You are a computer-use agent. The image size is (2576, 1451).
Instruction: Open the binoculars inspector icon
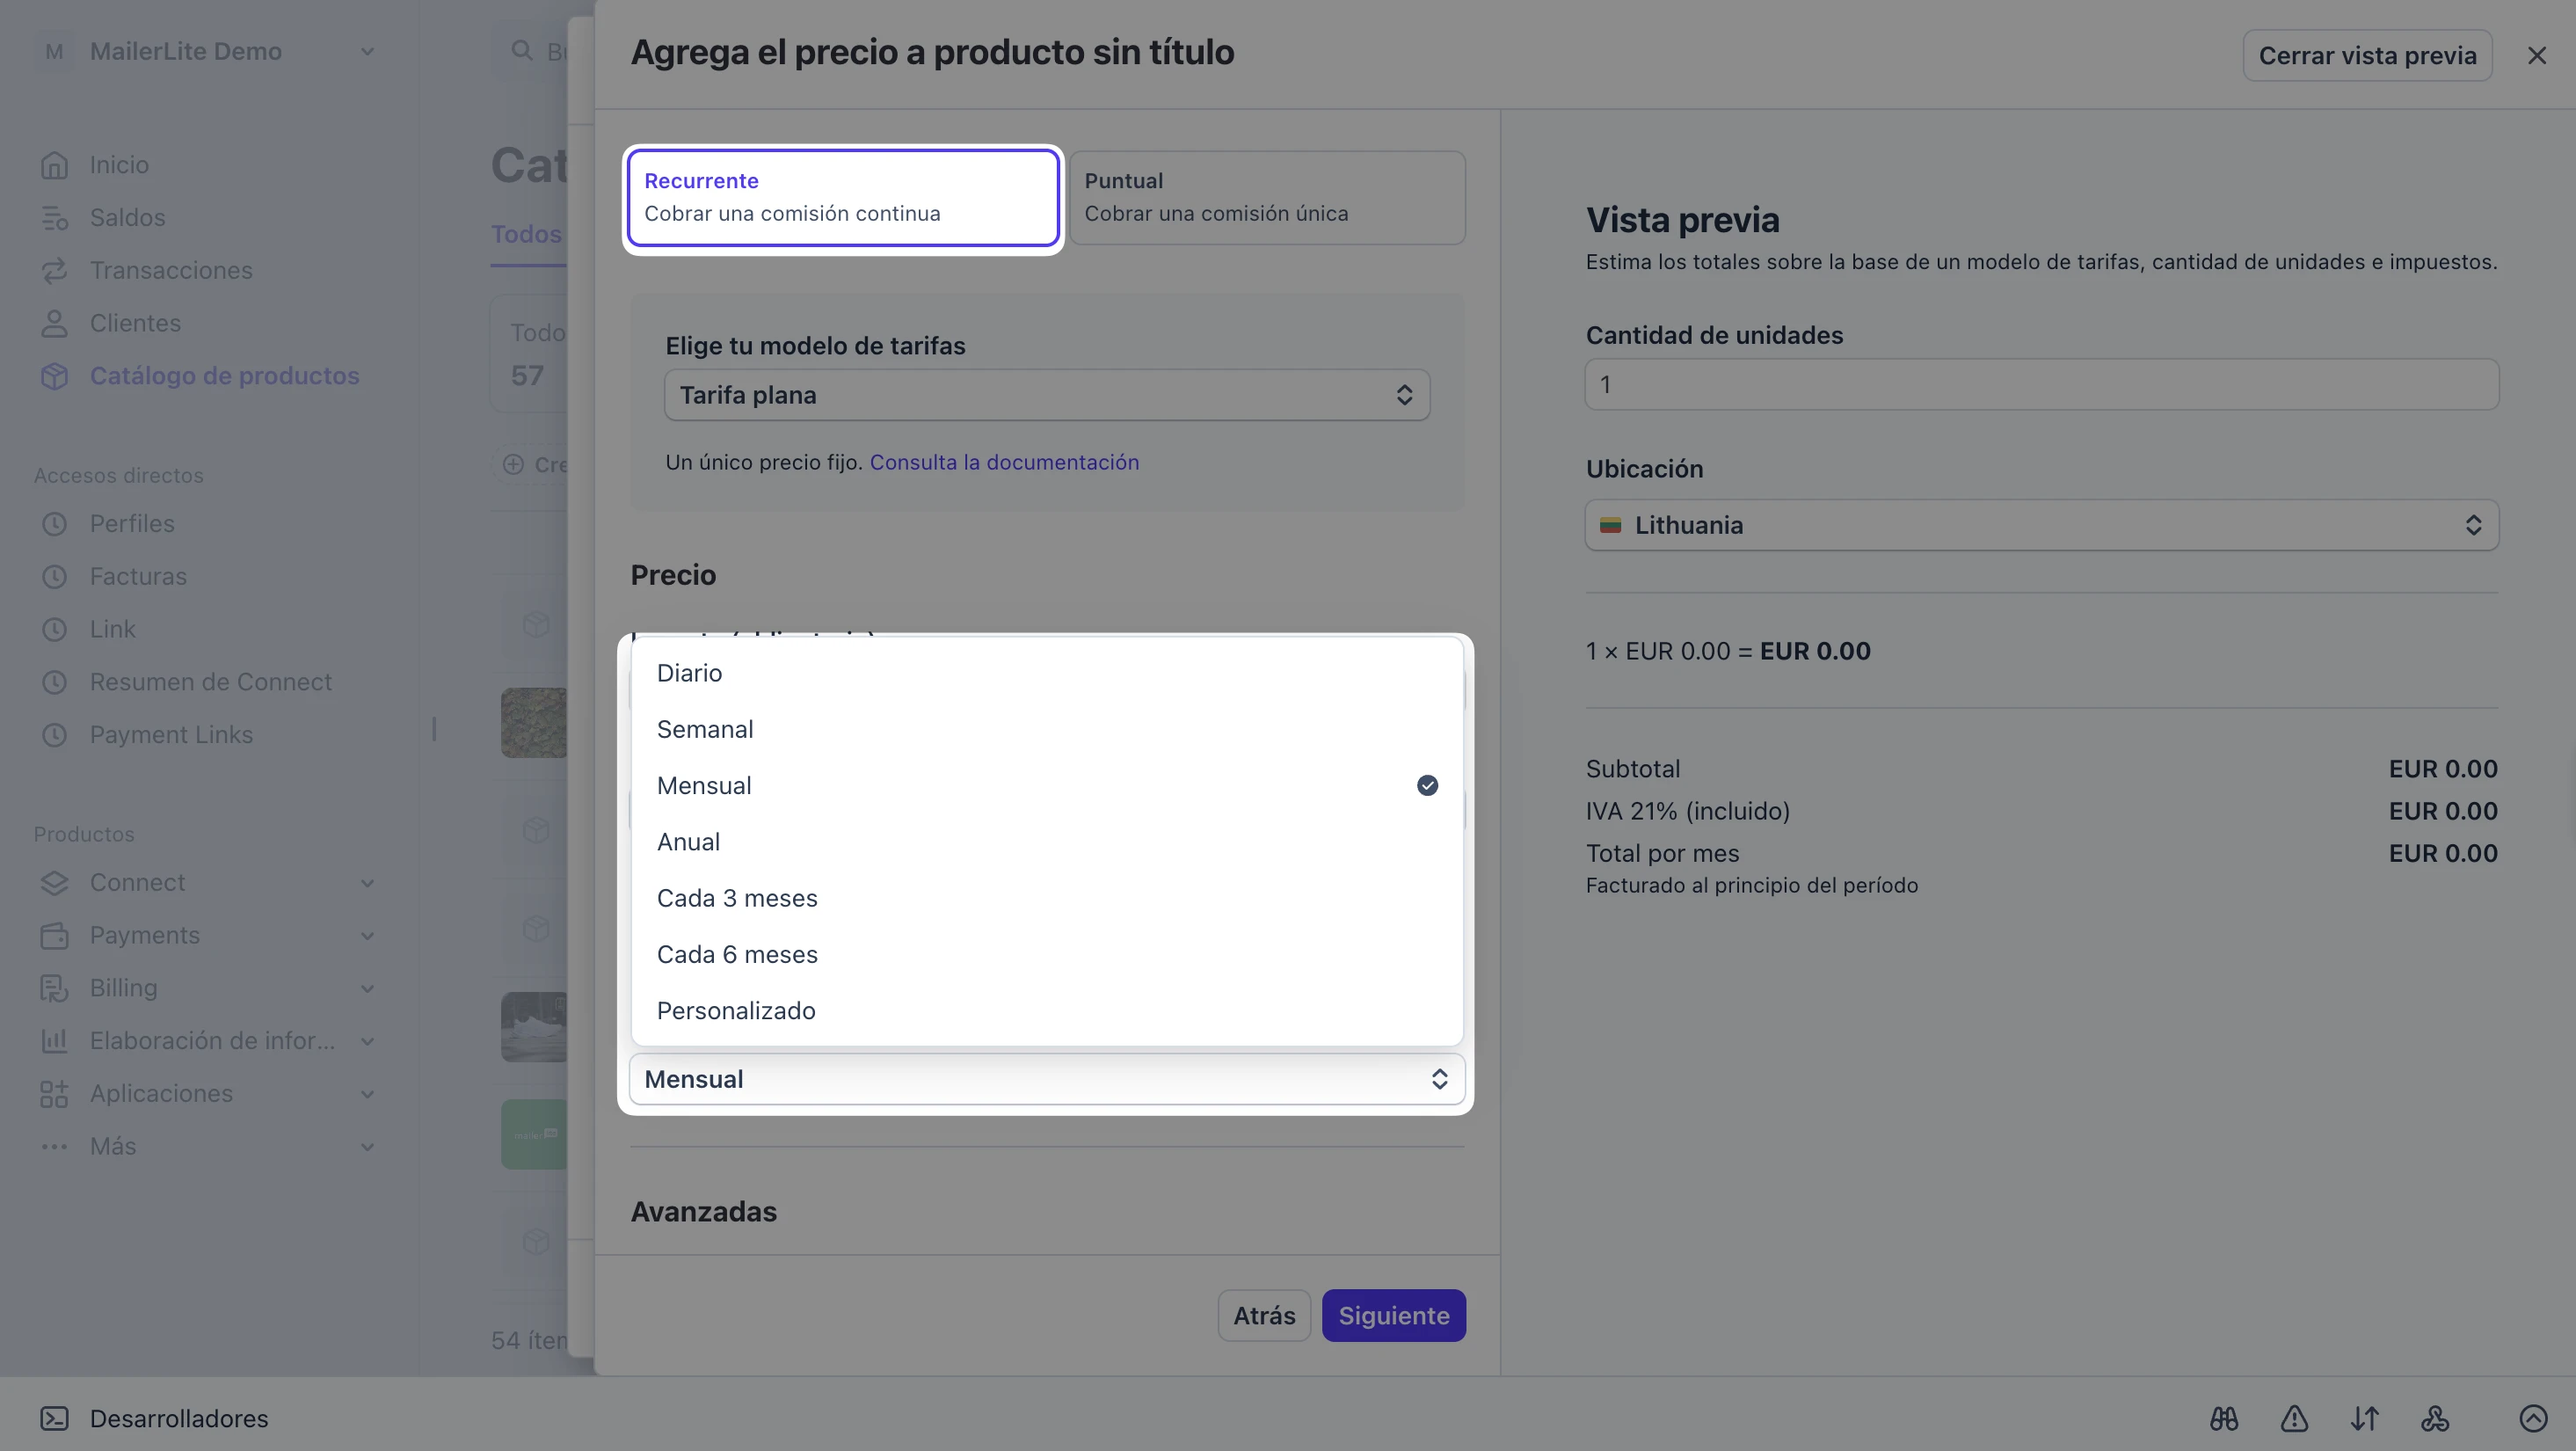tap(2224, 1418)
